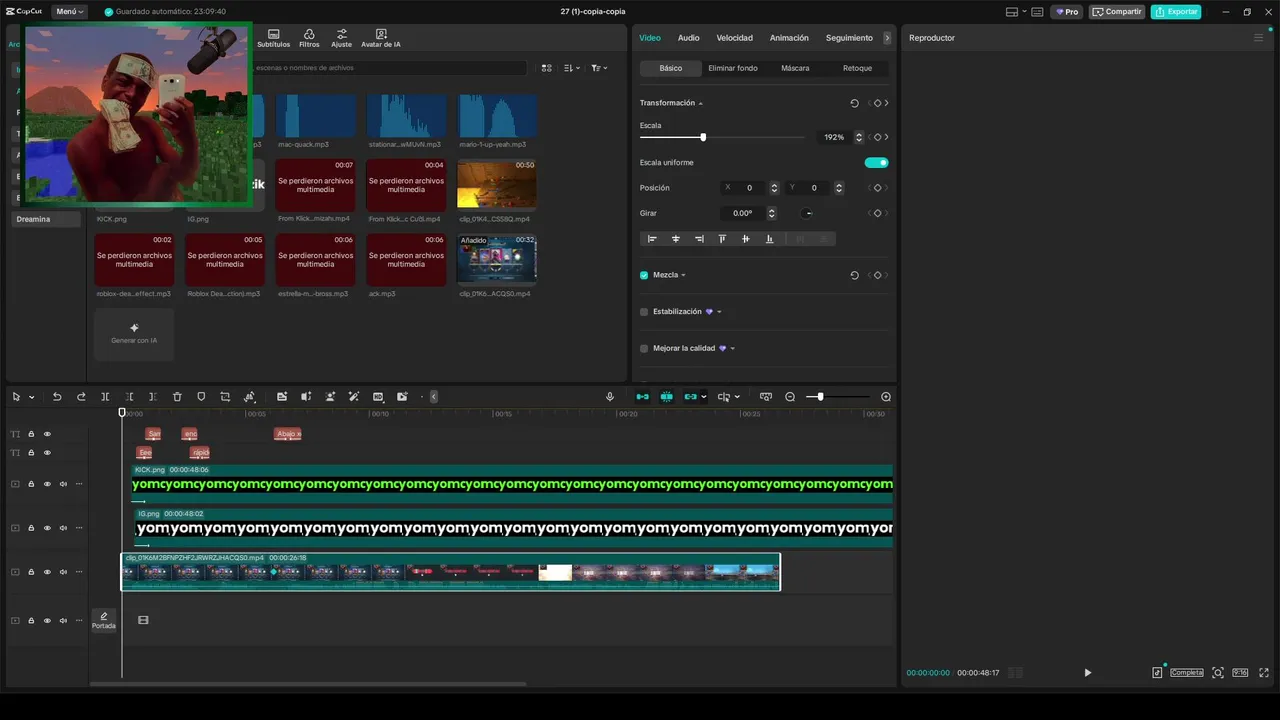Split the clip at the playhead

pyautogui.click(x=105, y=397)
